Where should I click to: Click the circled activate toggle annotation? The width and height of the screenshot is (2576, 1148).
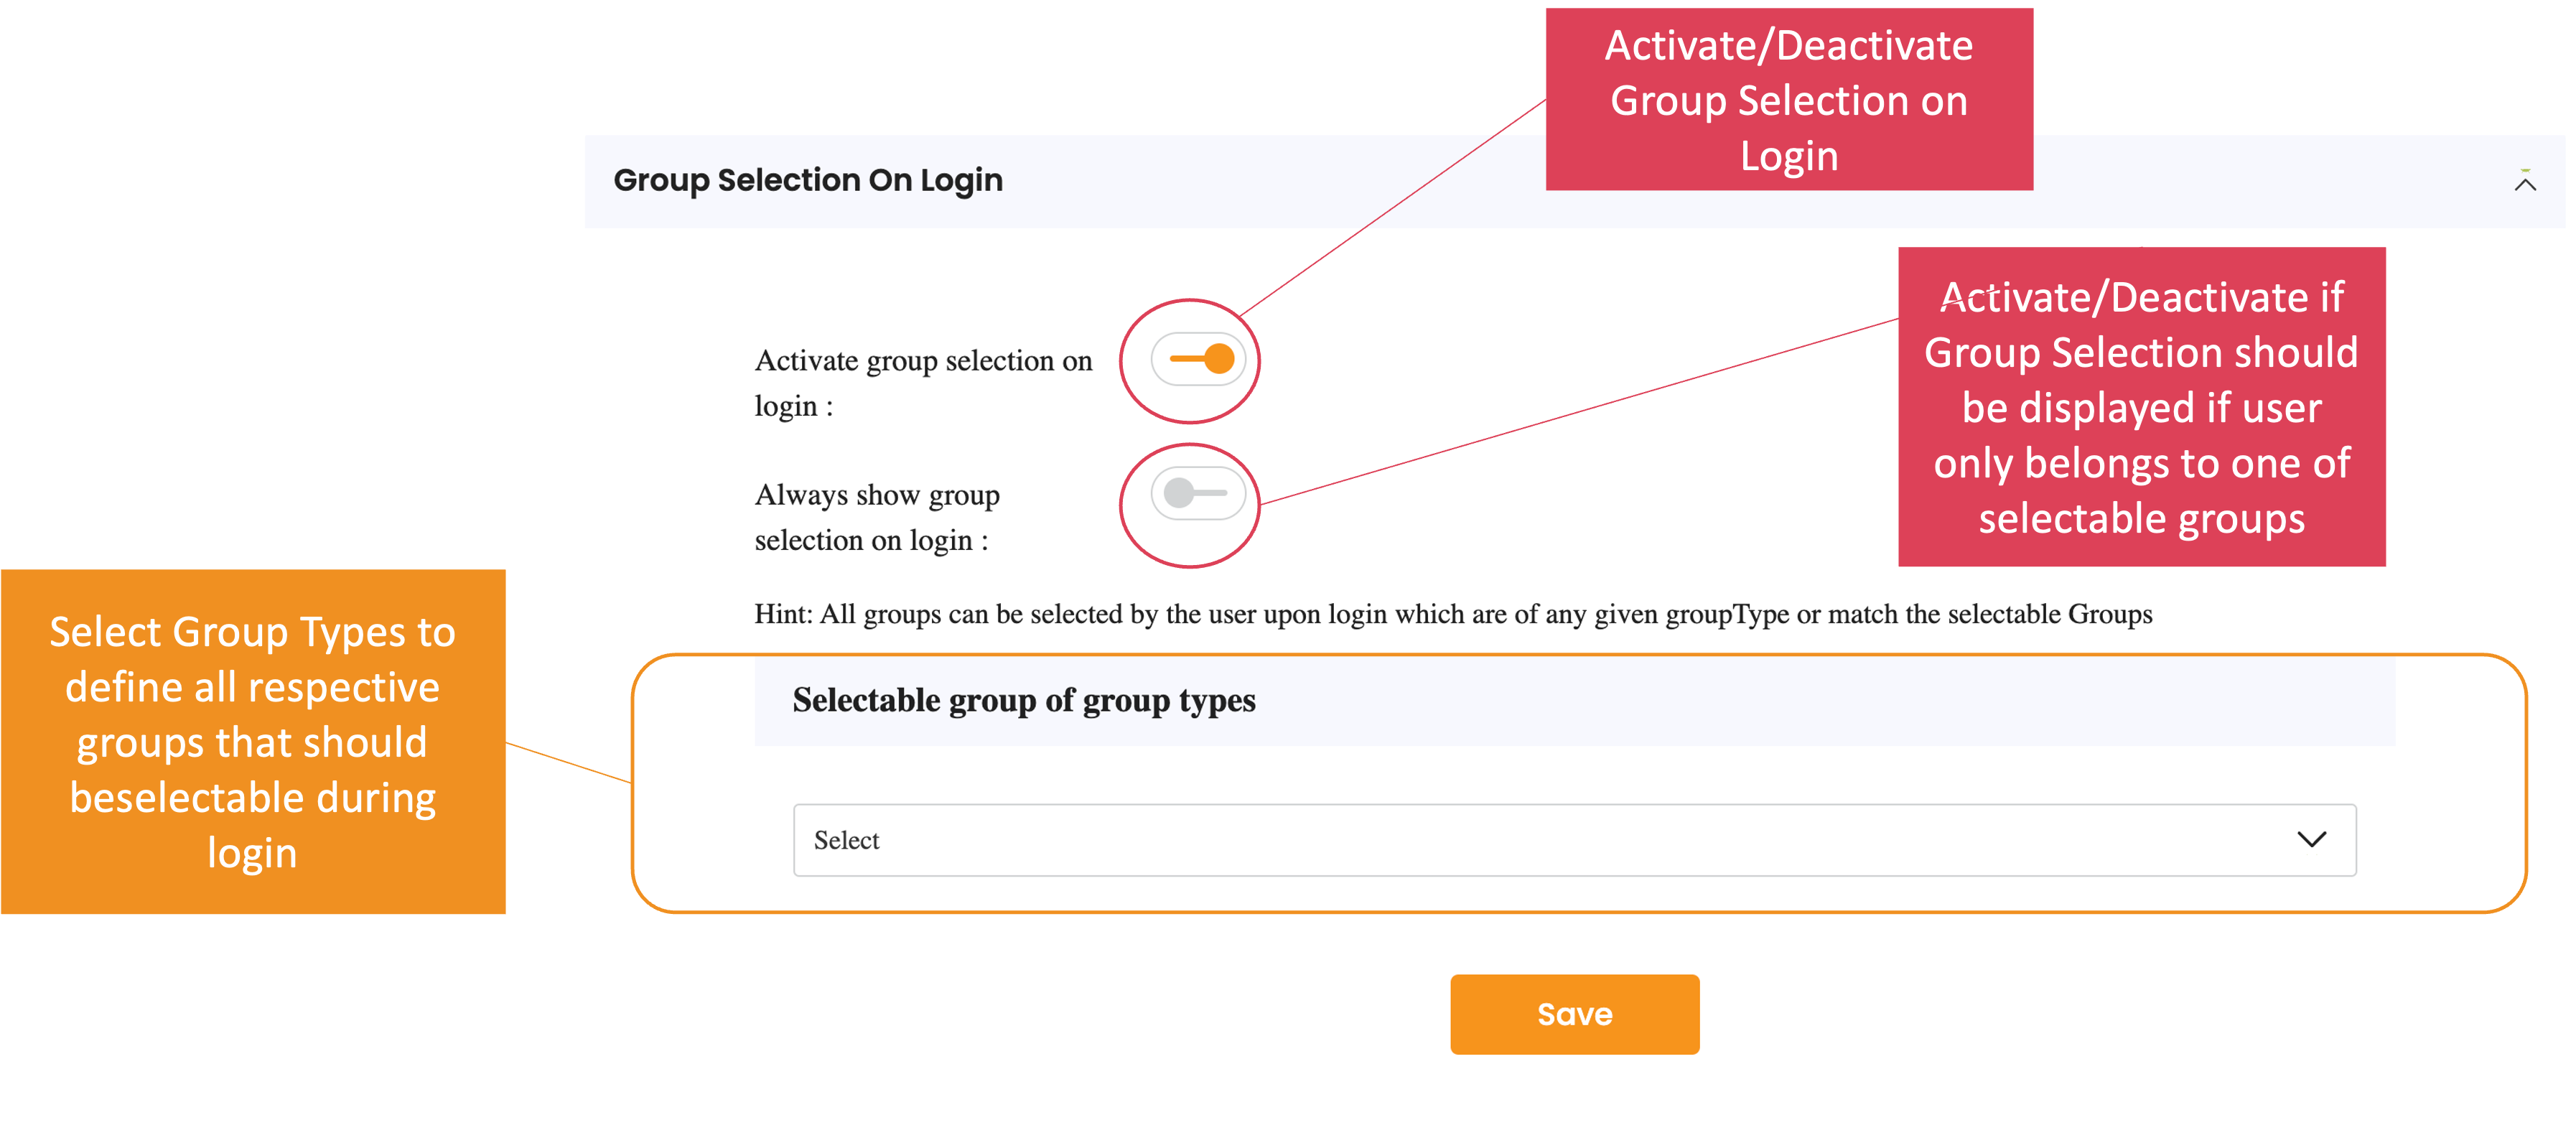pos(1190,361)
